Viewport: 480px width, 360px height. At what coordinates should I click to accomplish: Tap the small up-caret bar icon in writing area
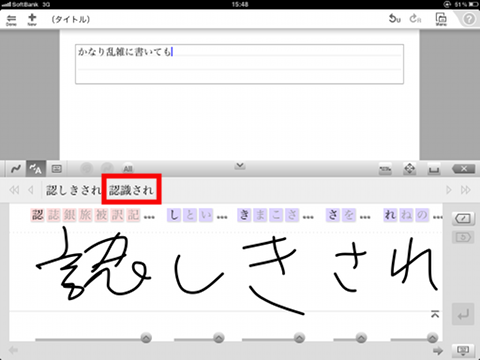point(435,314)
